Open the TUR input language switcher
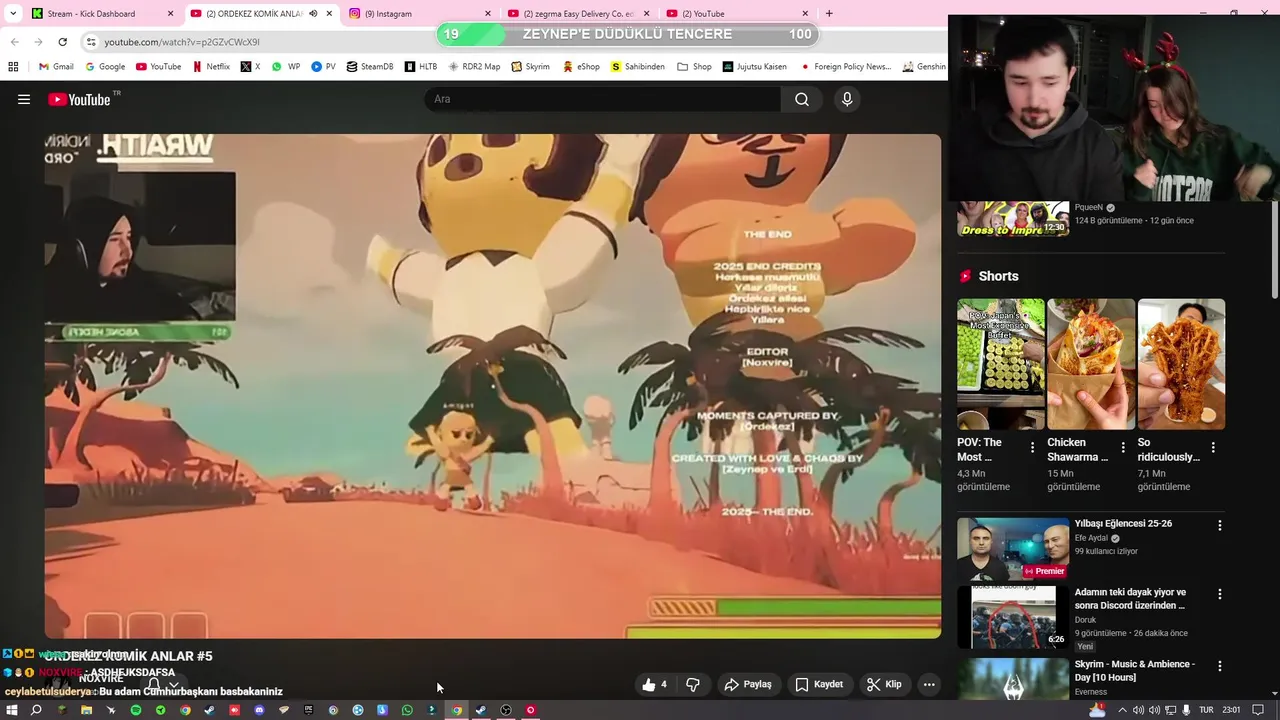This screenshot has height=720, width=1280. coord(1206,710)
